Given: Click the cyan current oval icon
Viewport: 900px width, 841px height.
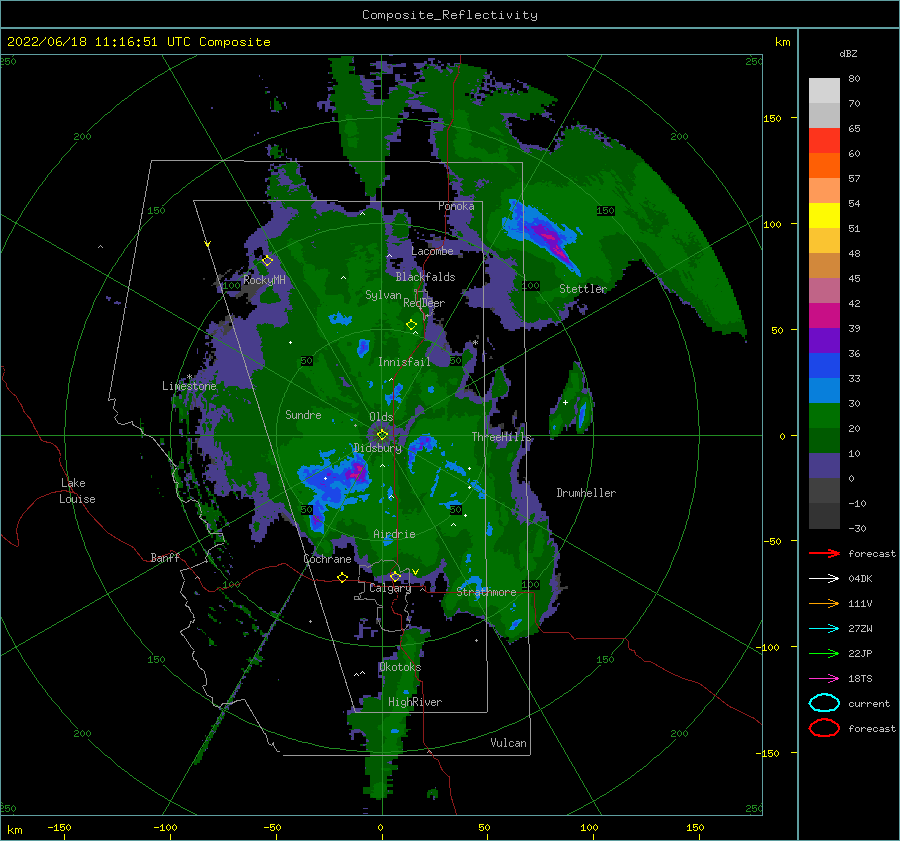Looking at the screenshot, I should point(824,703).
